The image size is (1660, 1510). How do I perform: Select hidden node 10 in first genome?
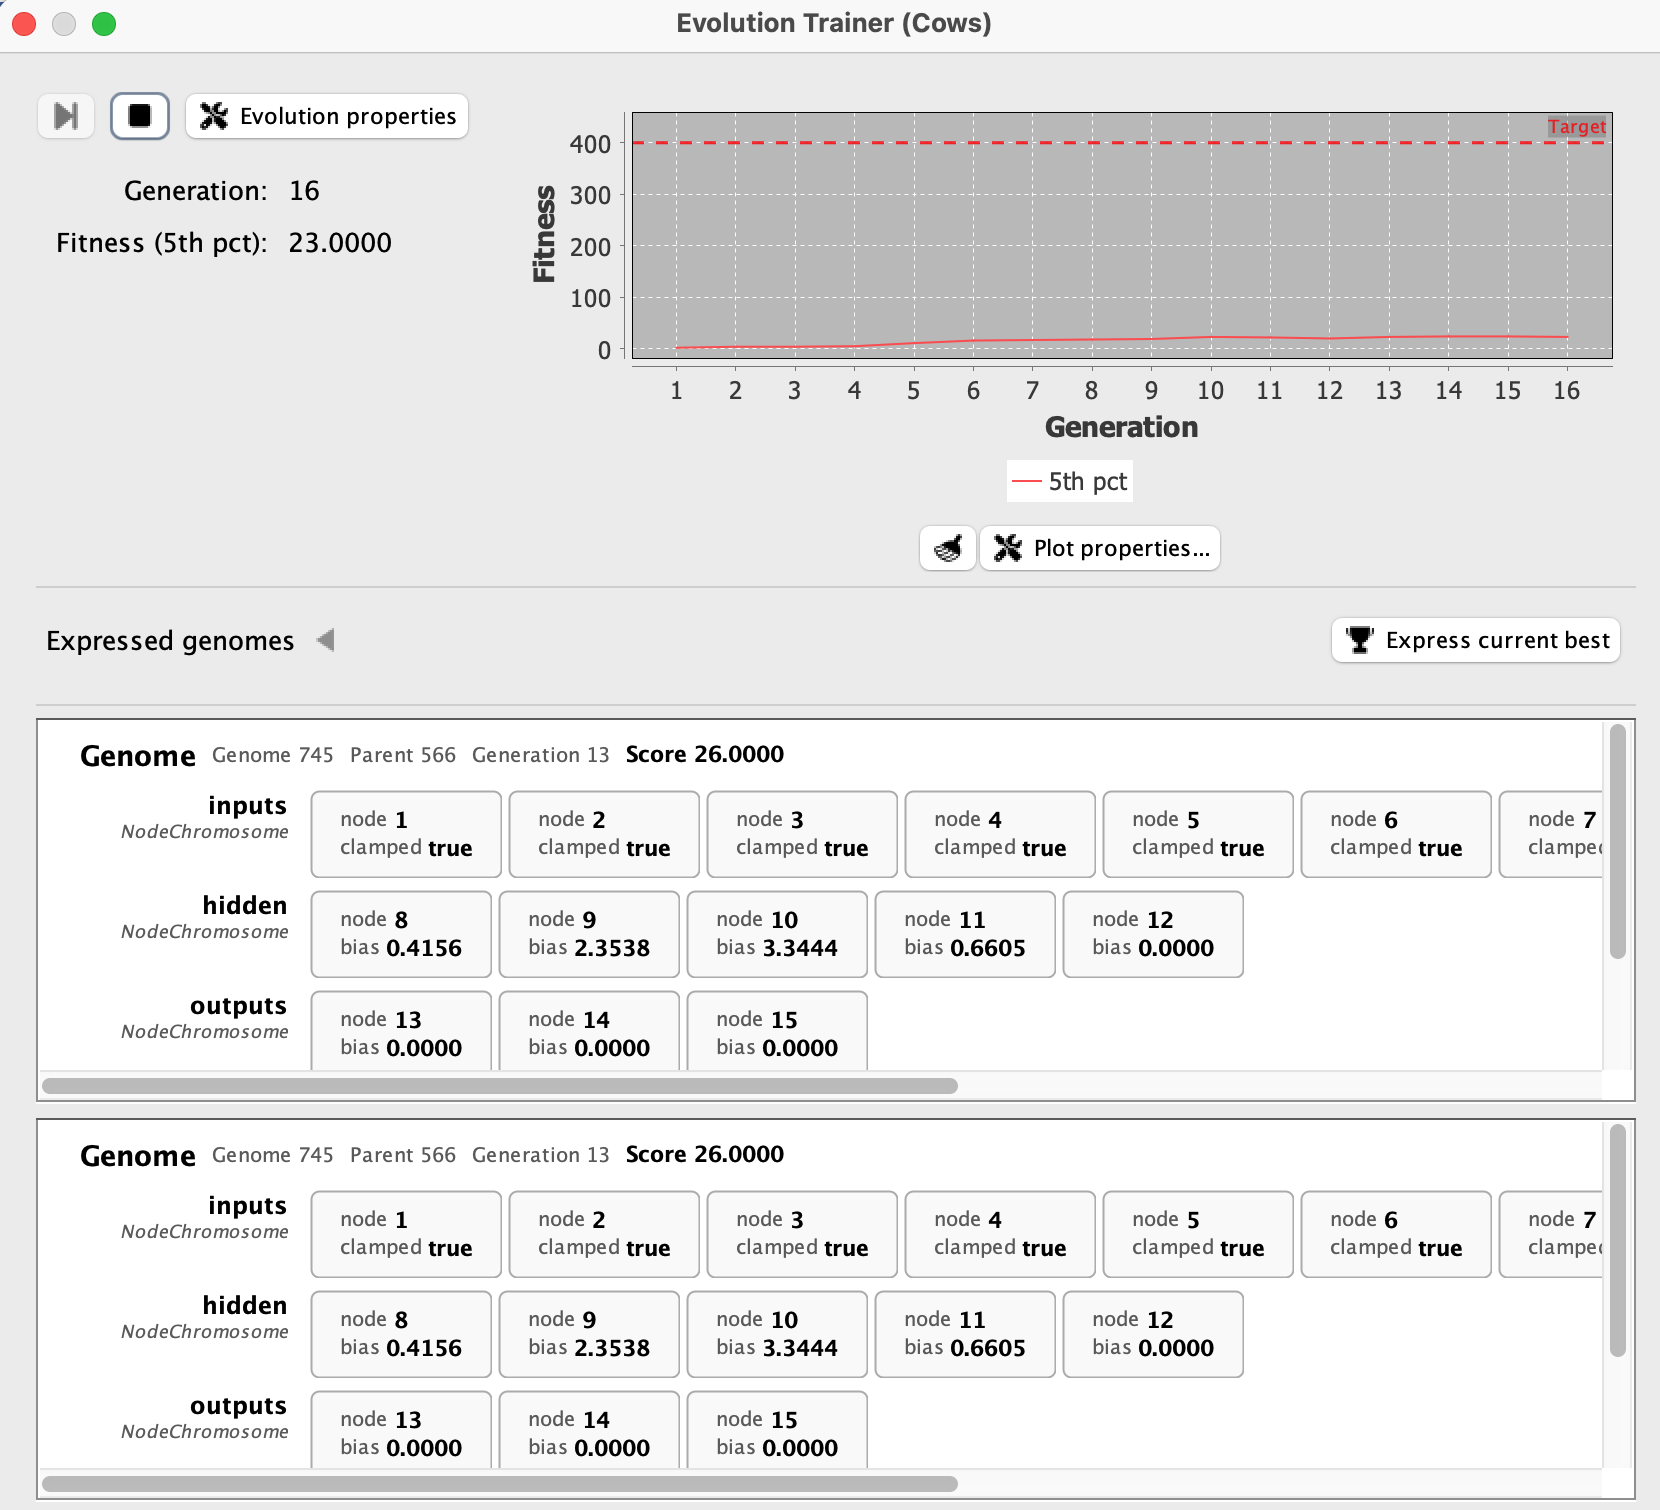point(777,934)
